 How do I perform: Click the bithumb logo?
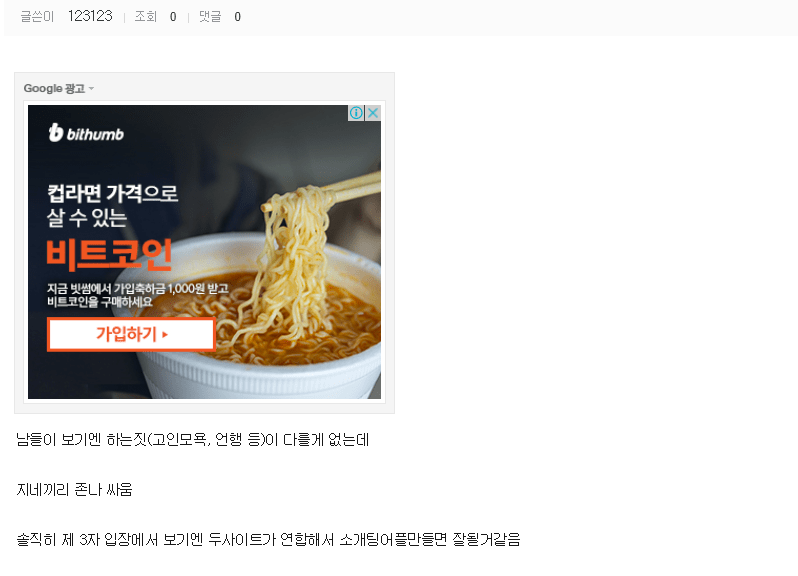coord(86,133)
